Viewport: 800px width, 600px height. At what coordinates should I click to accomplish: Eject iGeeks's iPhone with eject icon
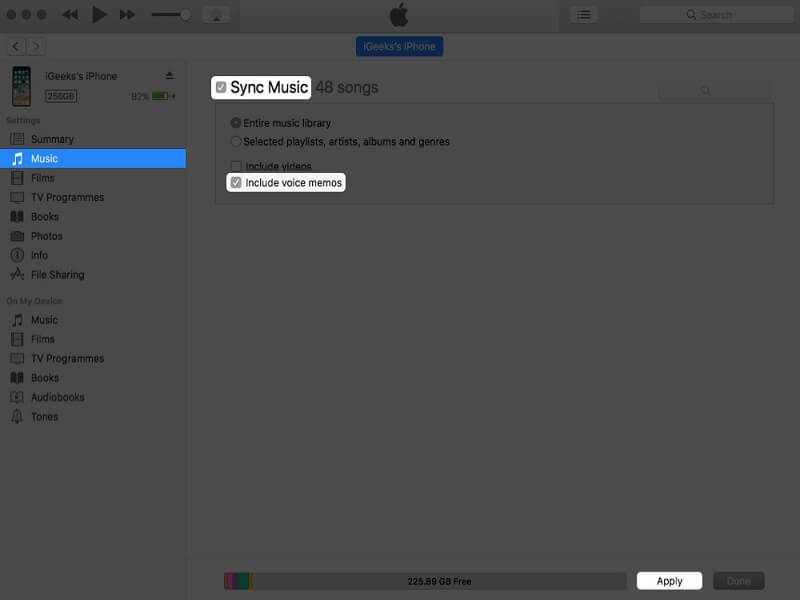(x=169, y=76)
